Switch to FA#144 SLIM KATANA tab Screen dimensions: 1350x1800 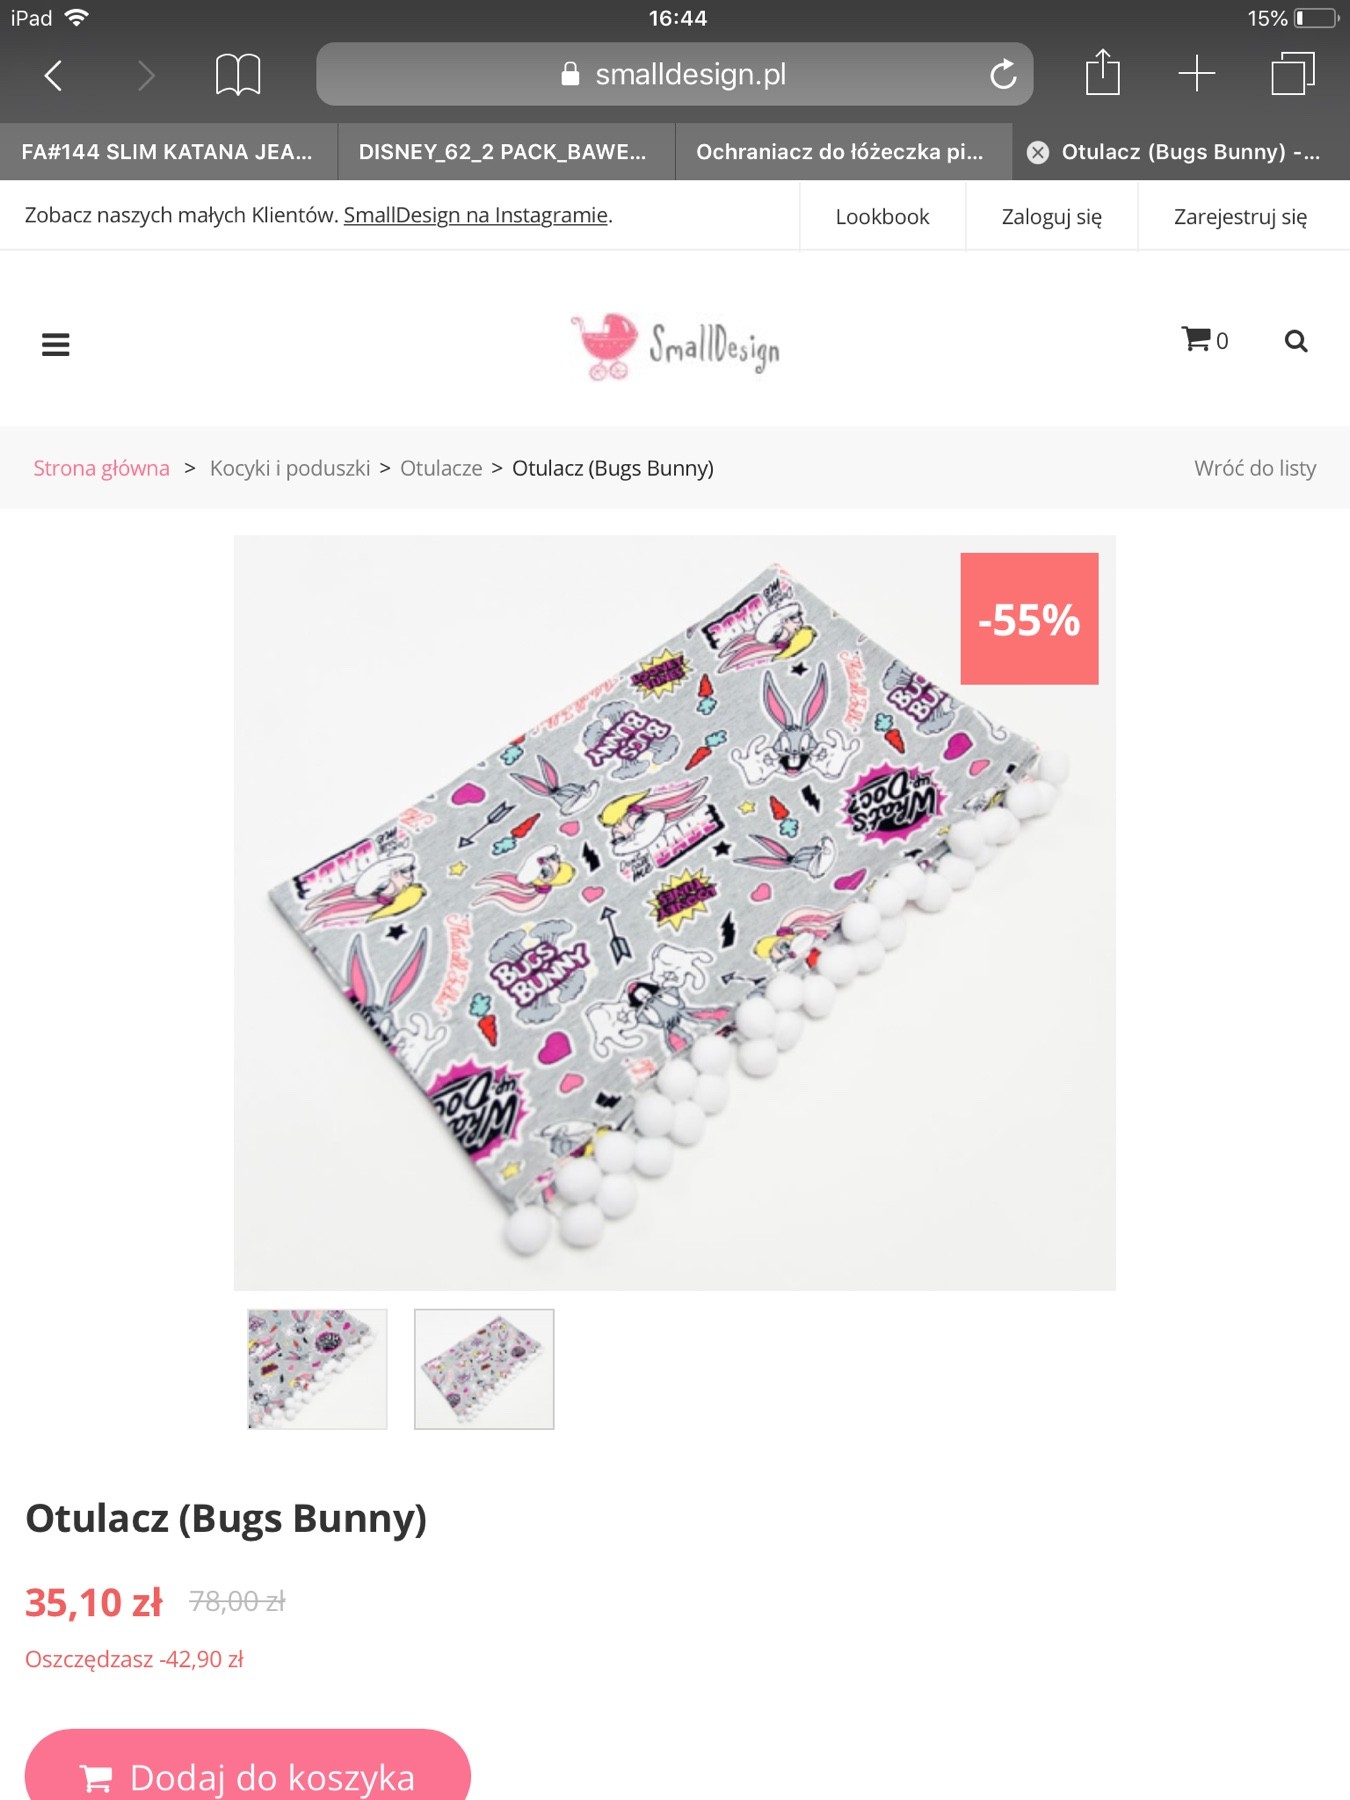click(168, 152)
